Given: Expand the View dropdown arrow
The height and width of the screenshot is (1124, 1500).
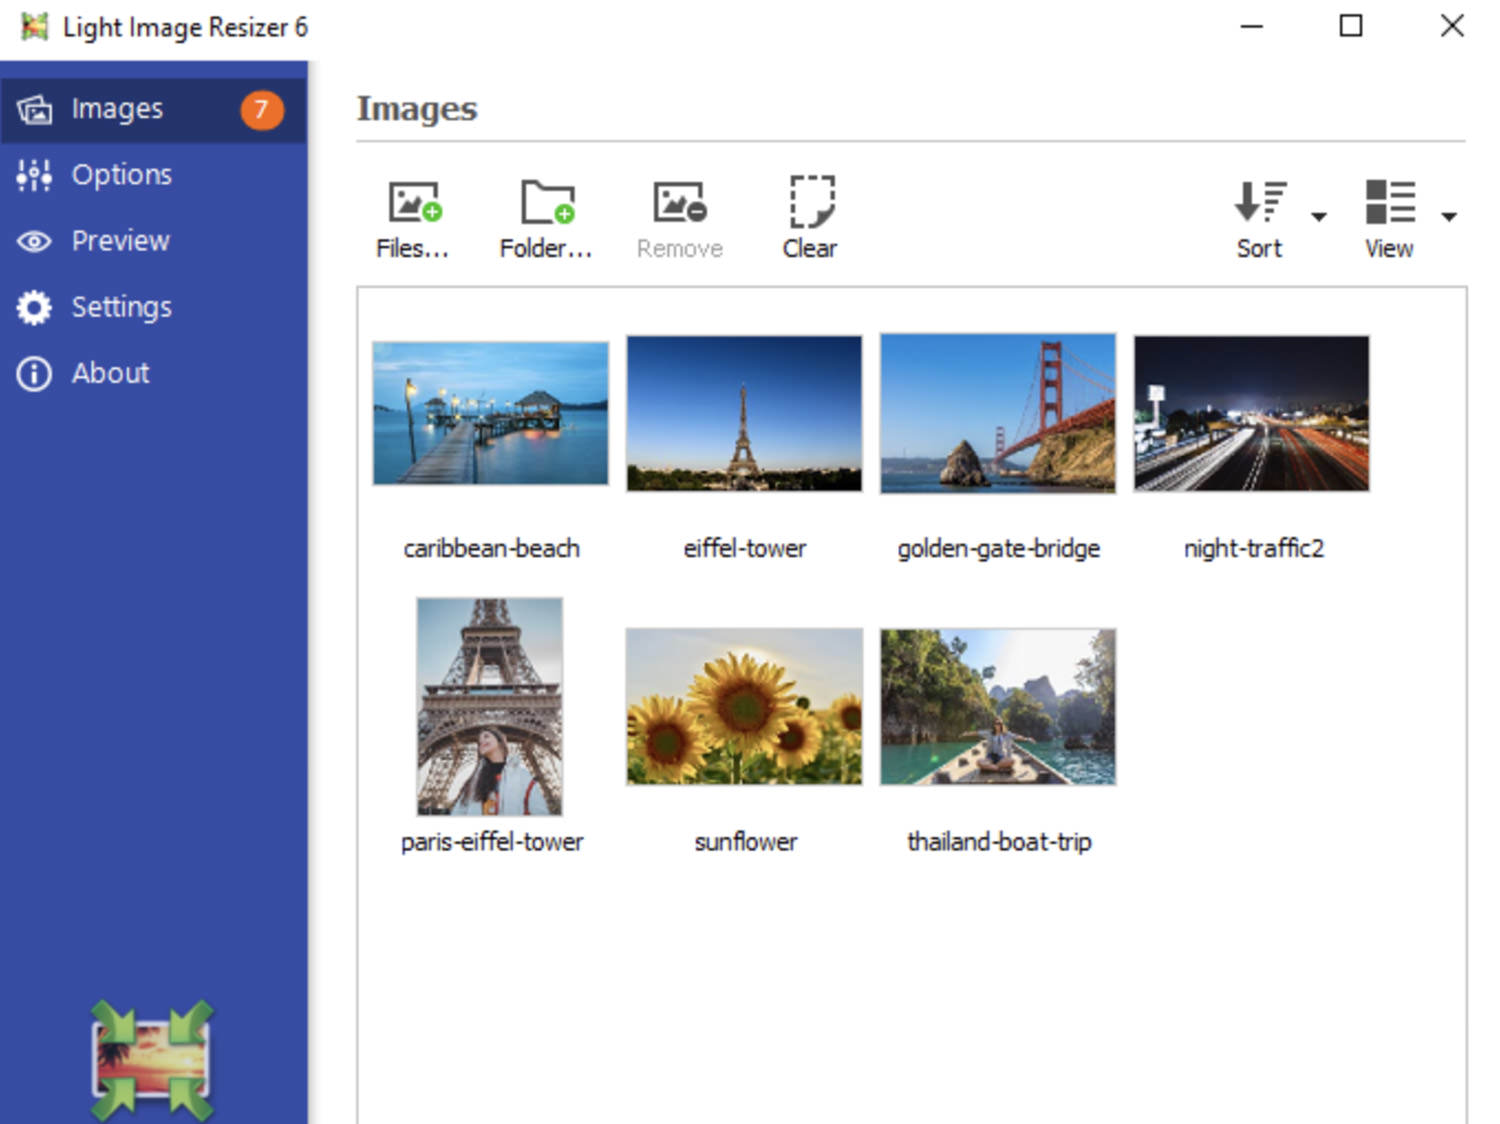Looking at the screenshot, I should pos(1448,216).
